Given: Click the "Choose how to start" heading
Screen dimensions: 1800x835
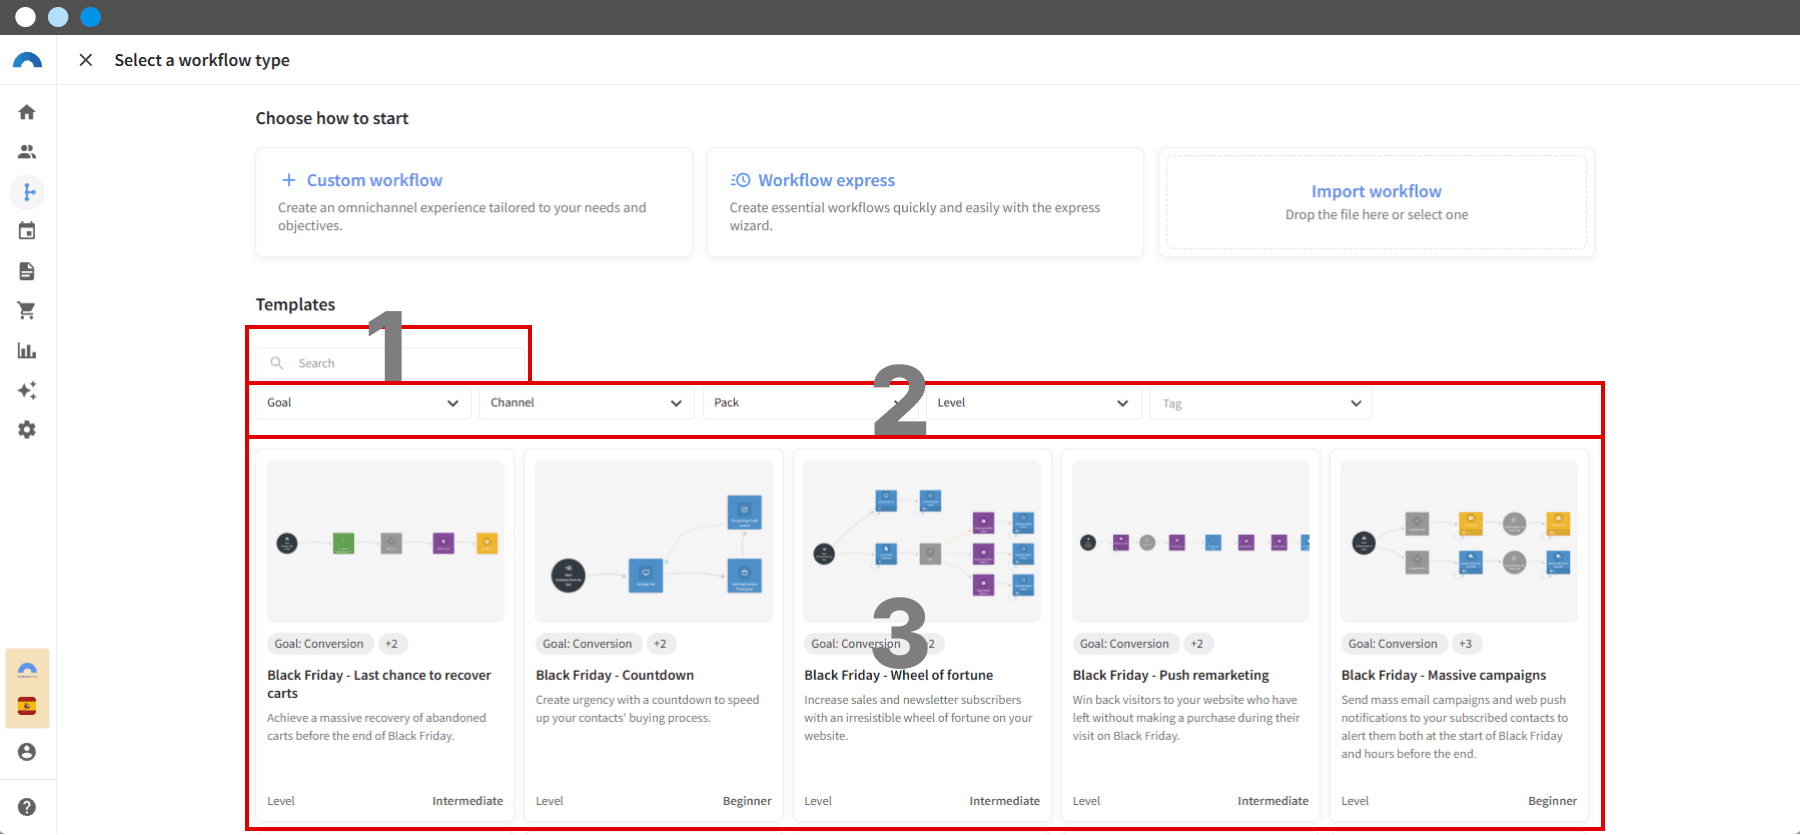Looking at the screenshot, I should click(x=332, y=118).
